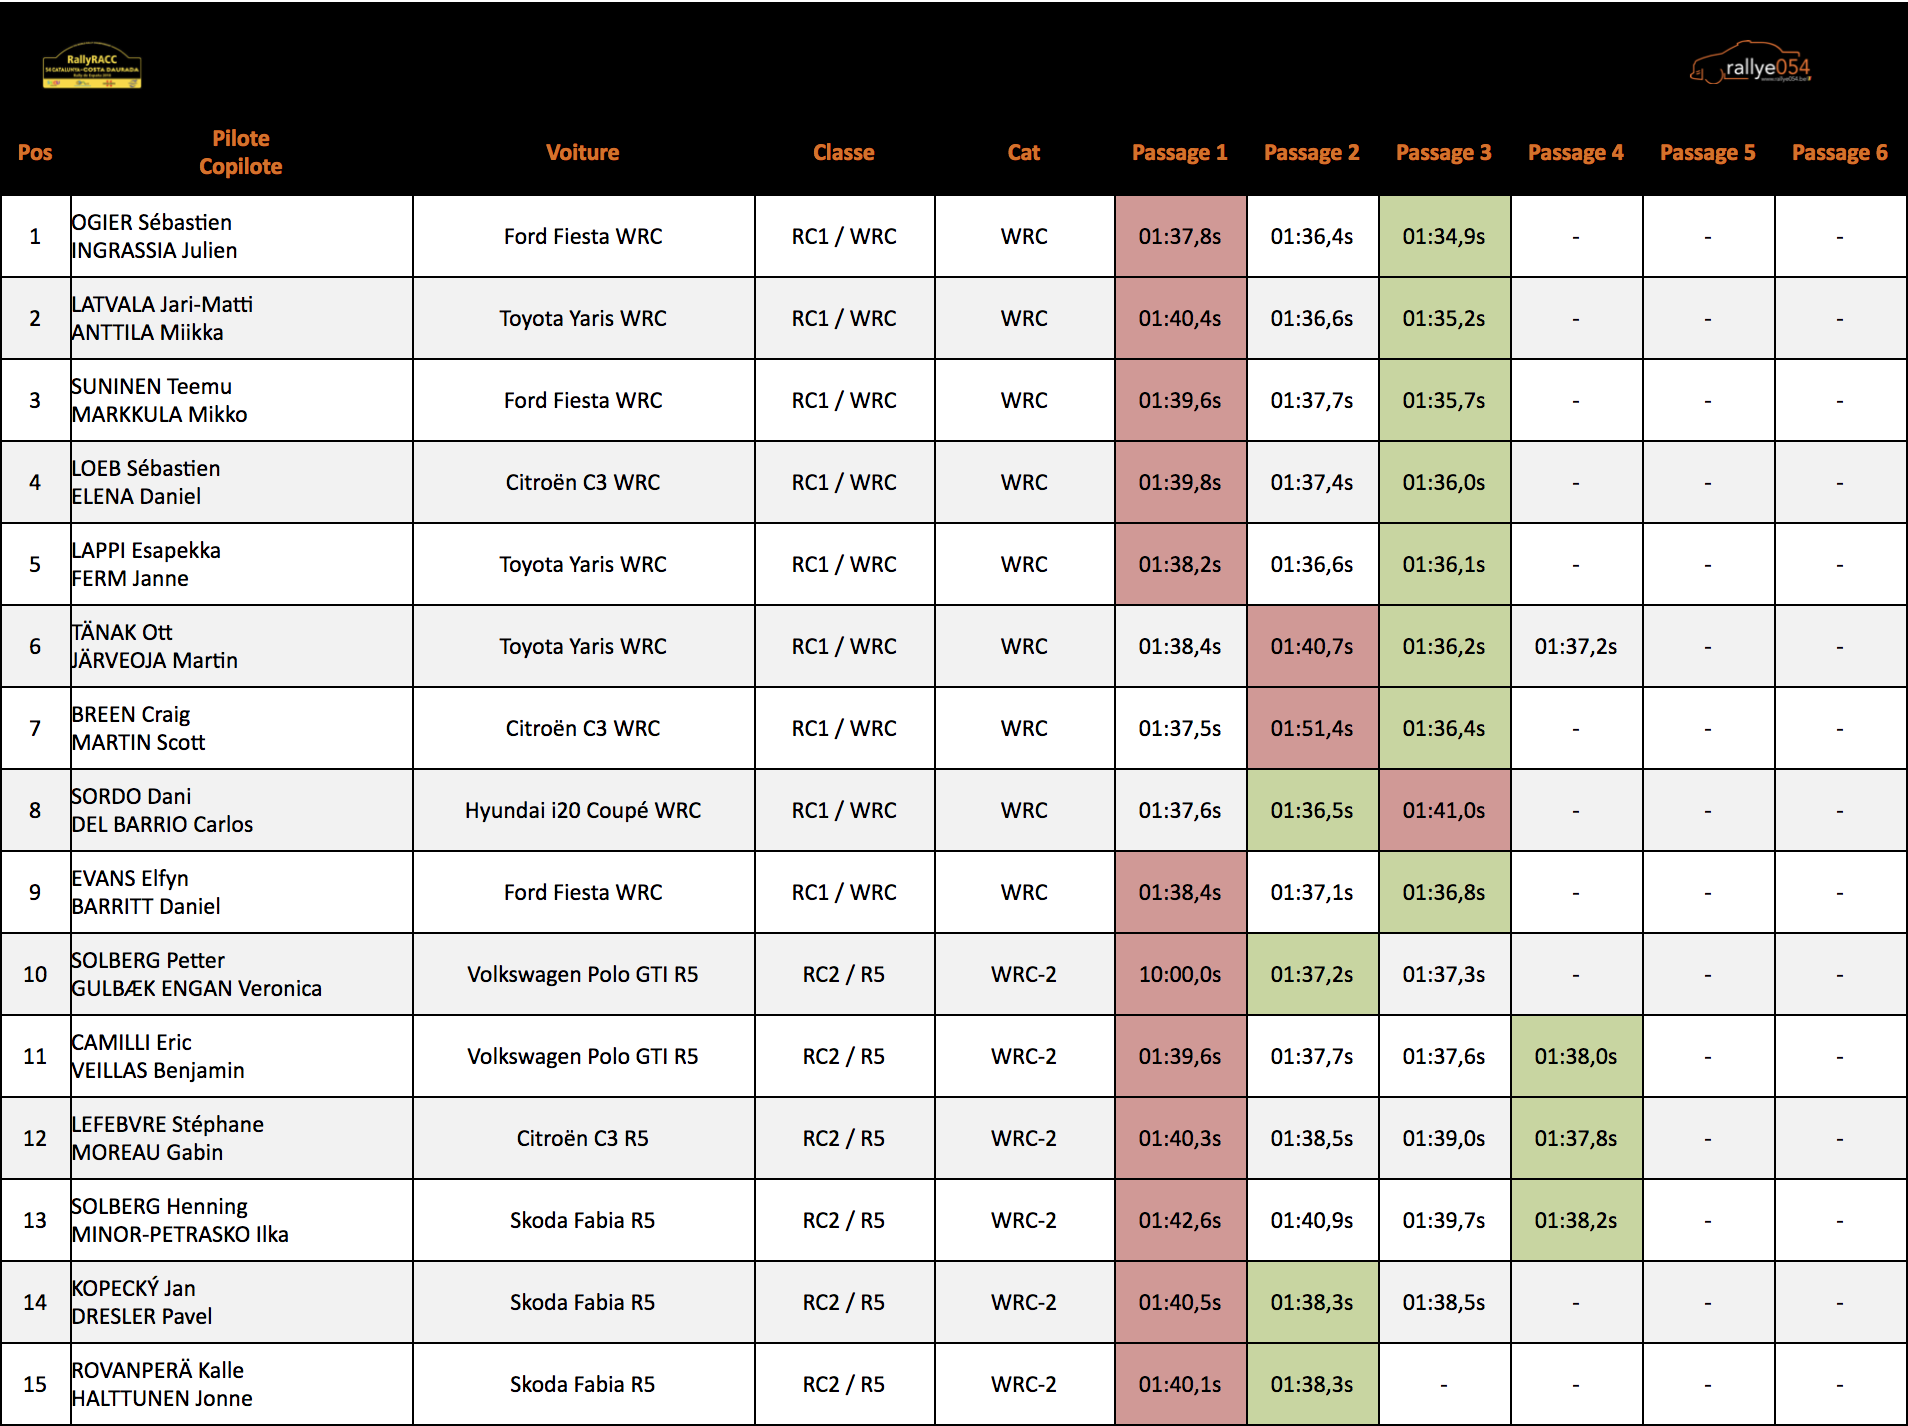Screen dimensions: 1908x1426
Task: Select the Classe column header
Action: (x=844, y=153)
